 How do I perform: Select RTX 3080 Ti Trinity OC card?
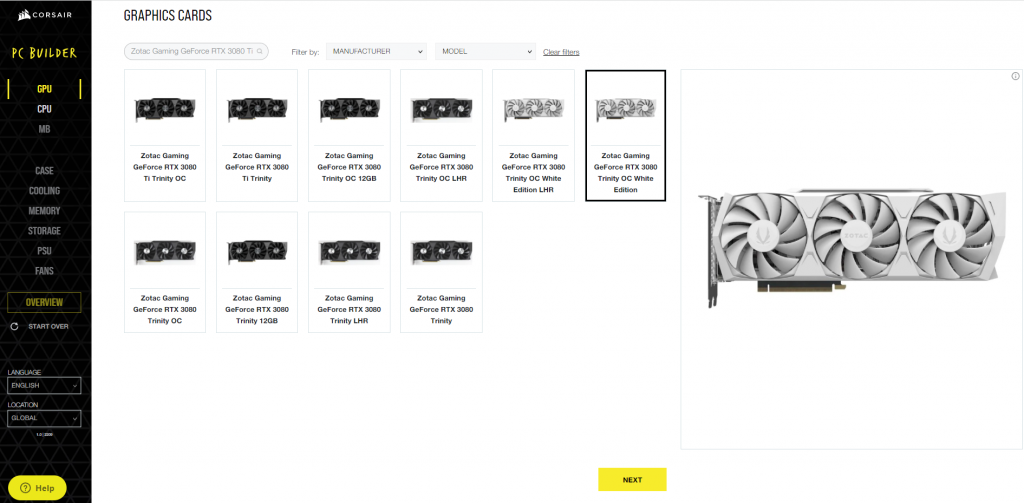(164, 134)
